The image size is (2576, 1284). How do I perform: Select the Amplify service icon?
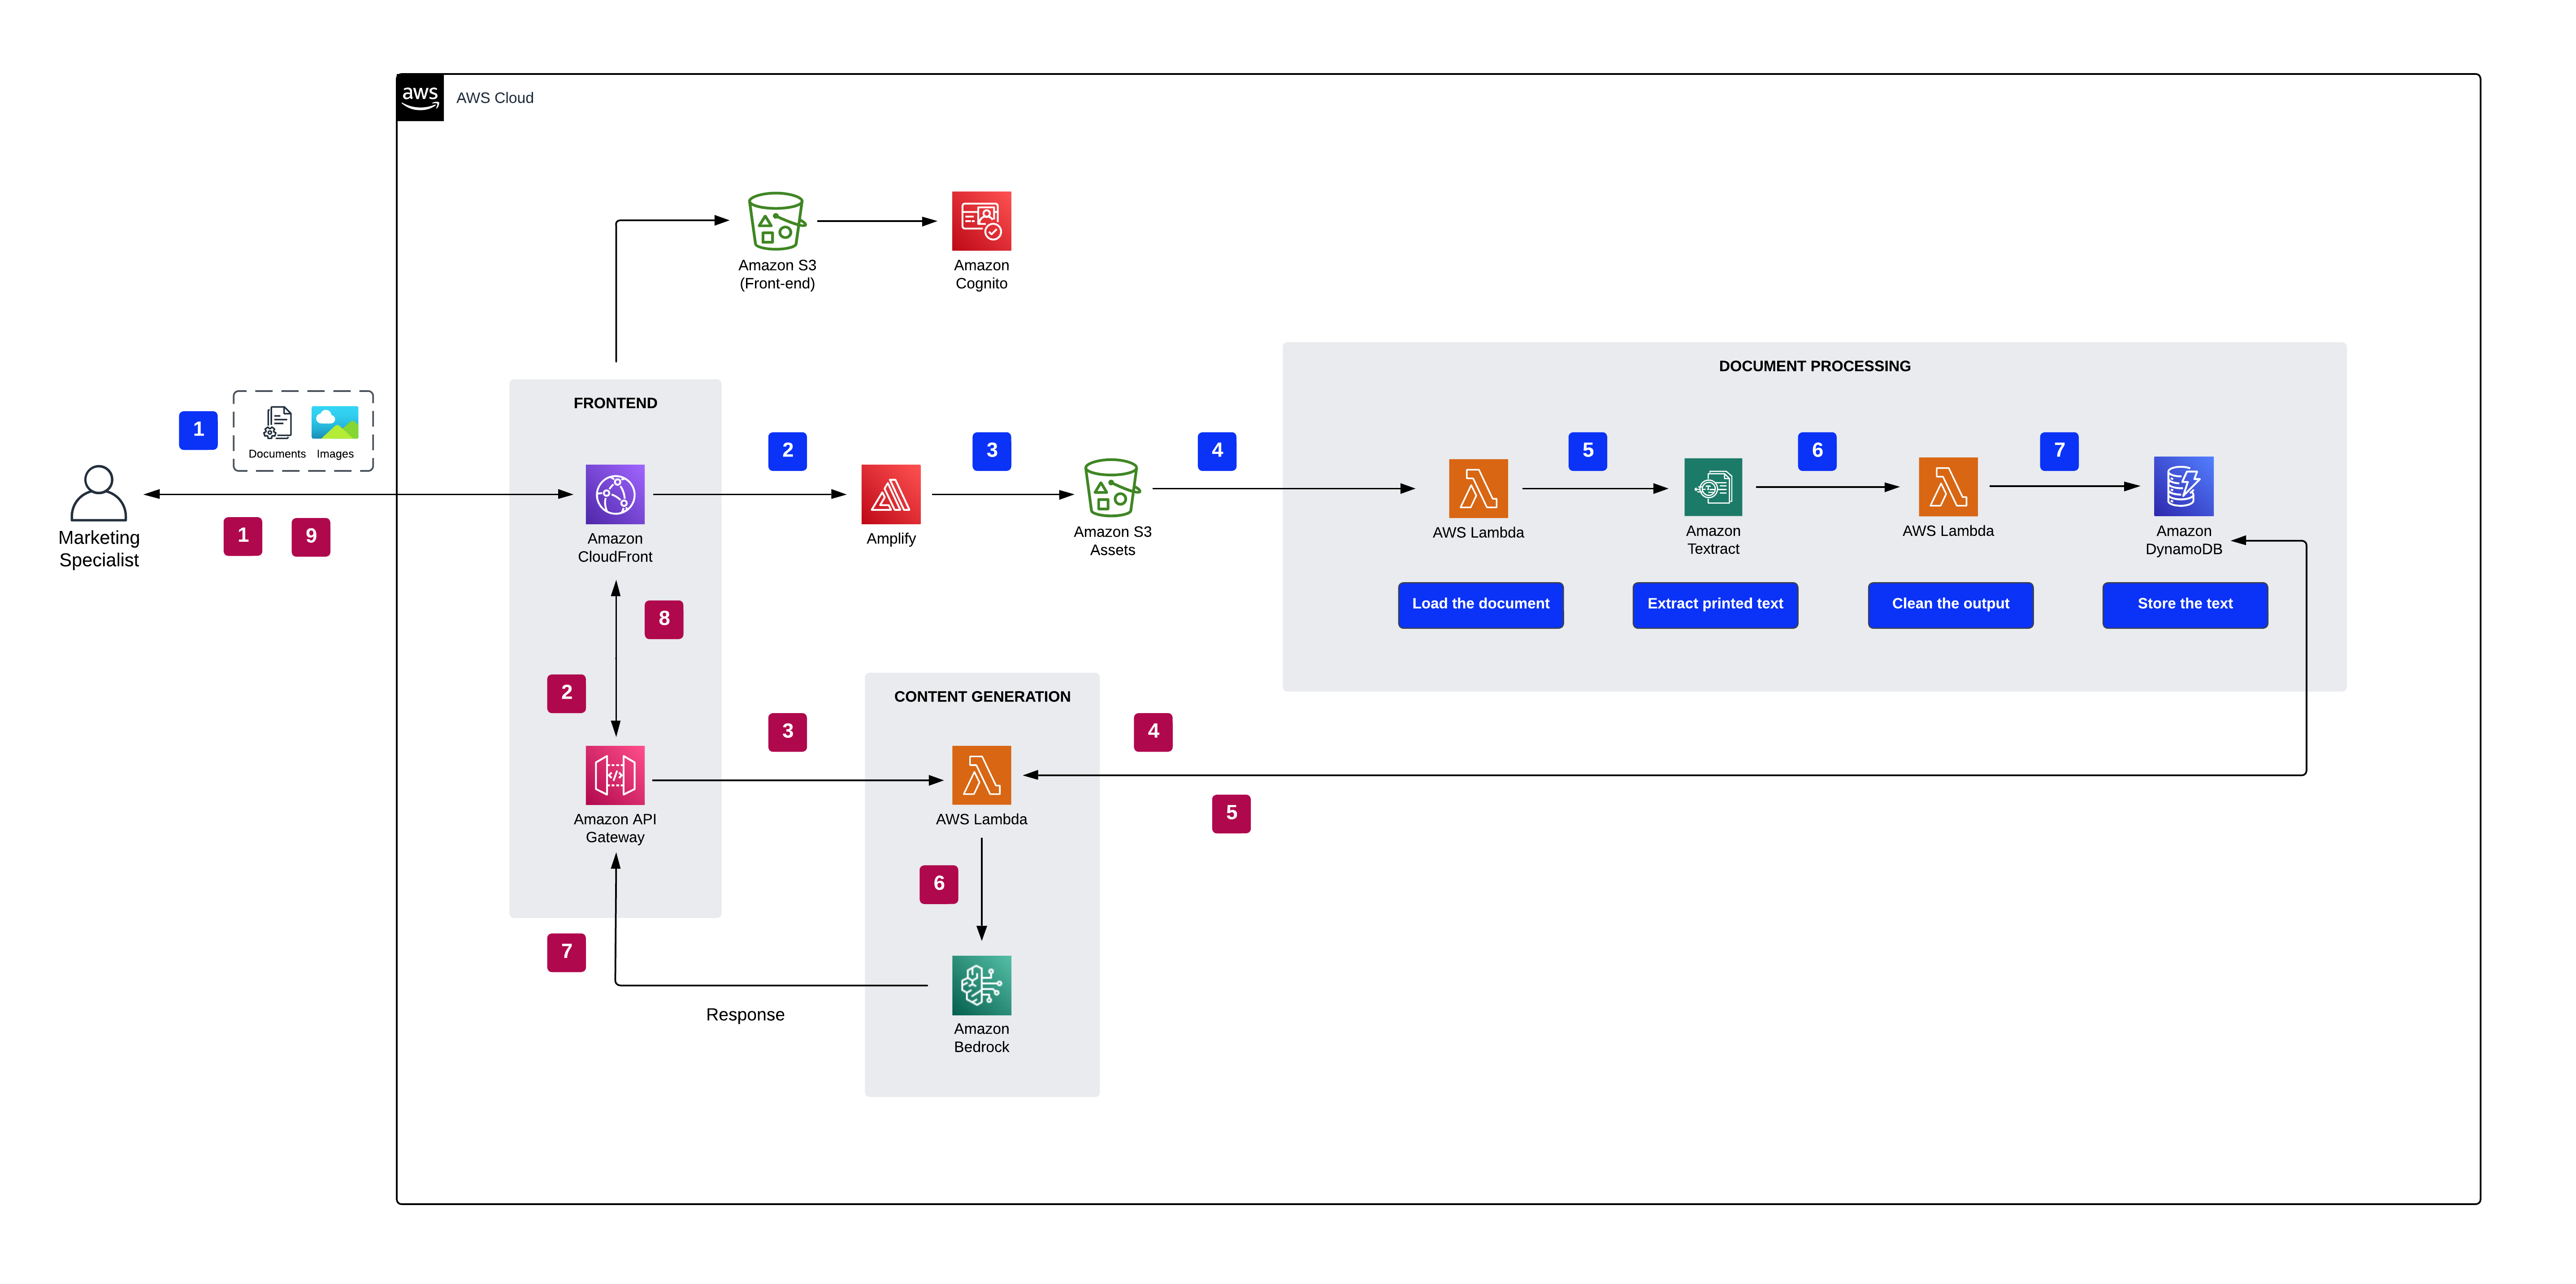[890, 494]
